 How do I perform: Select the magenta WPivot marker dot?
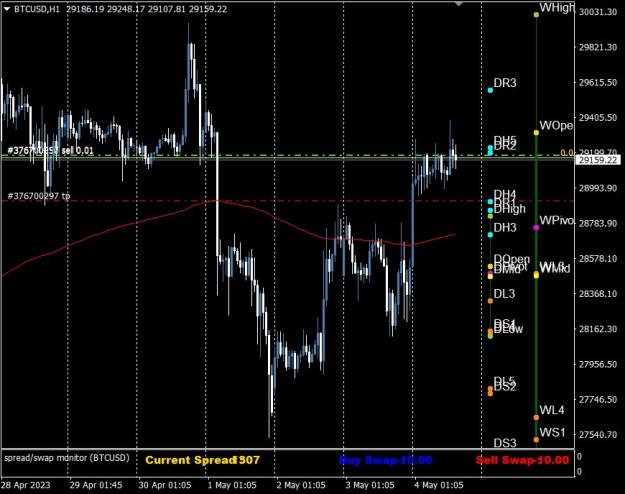point(536,228)
